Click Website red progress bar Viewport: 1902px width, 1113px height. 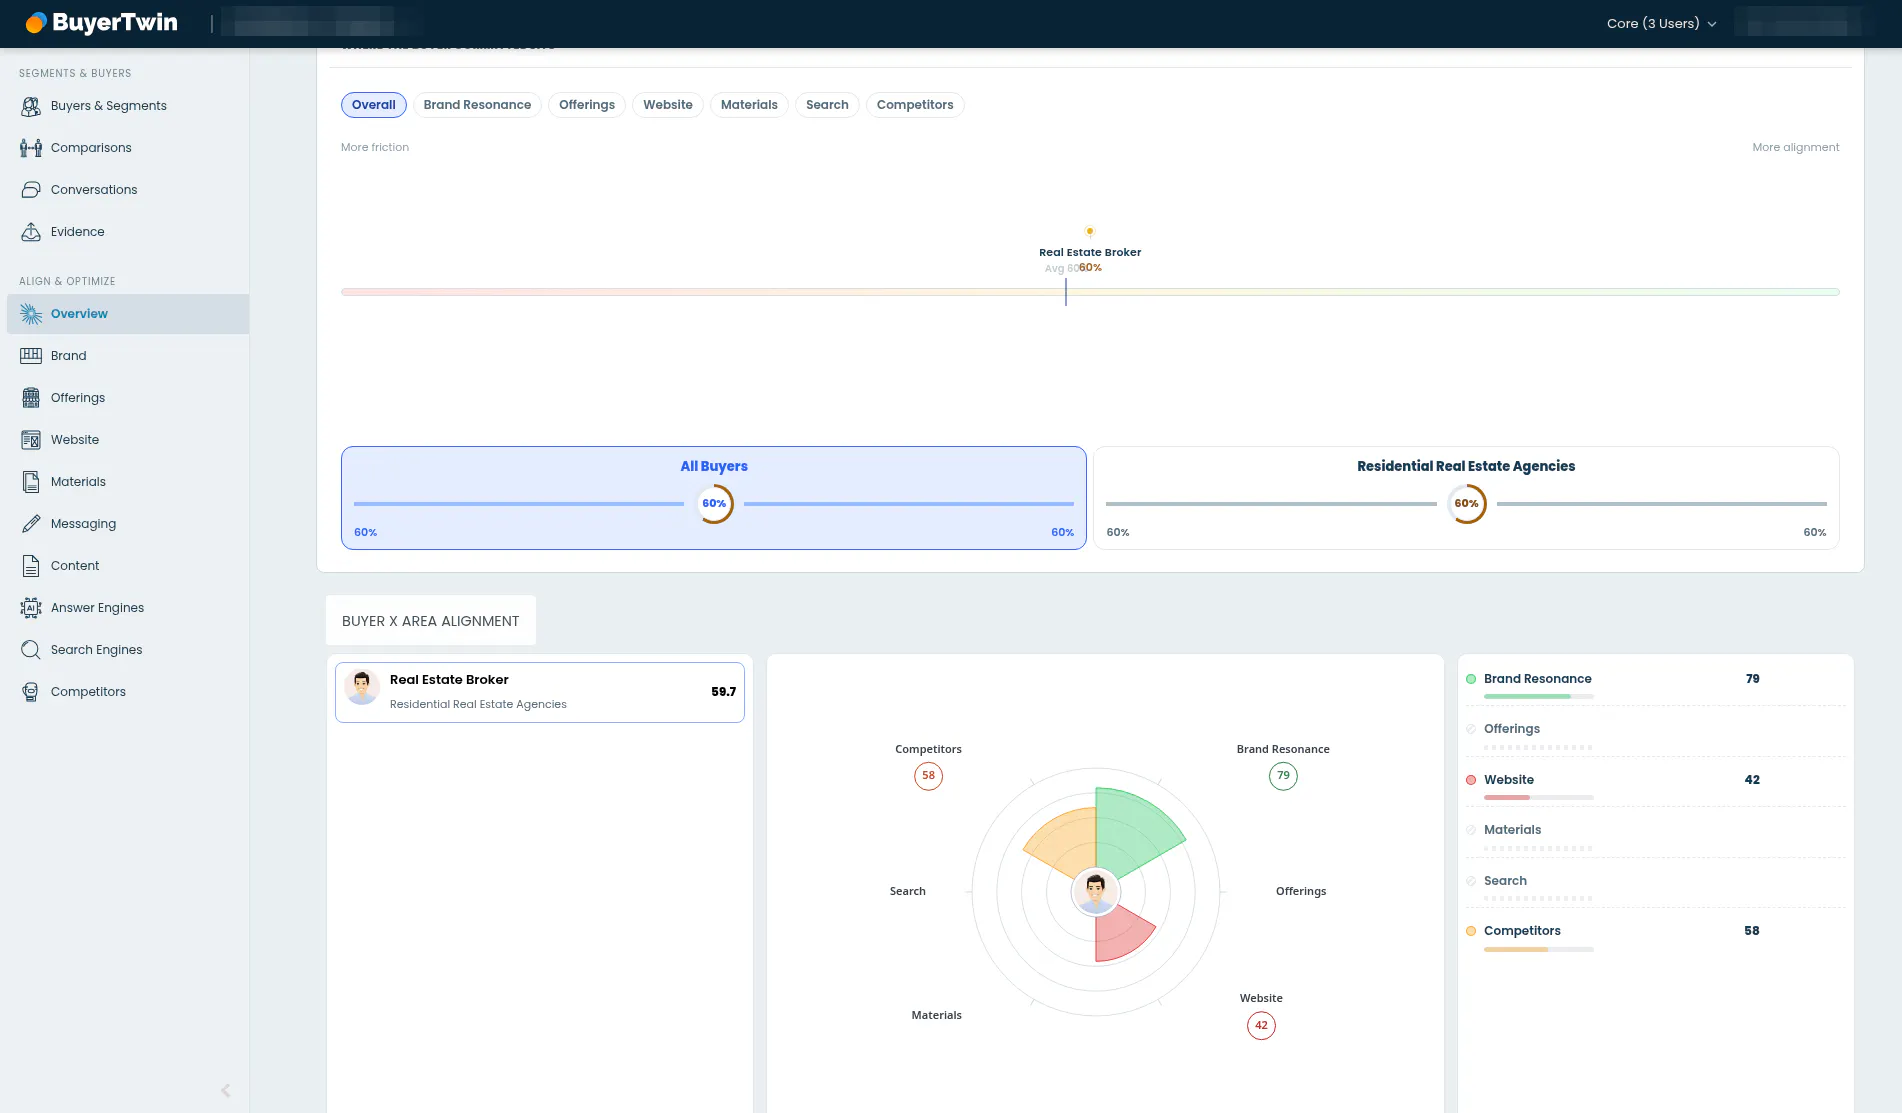pos(1538,797)
